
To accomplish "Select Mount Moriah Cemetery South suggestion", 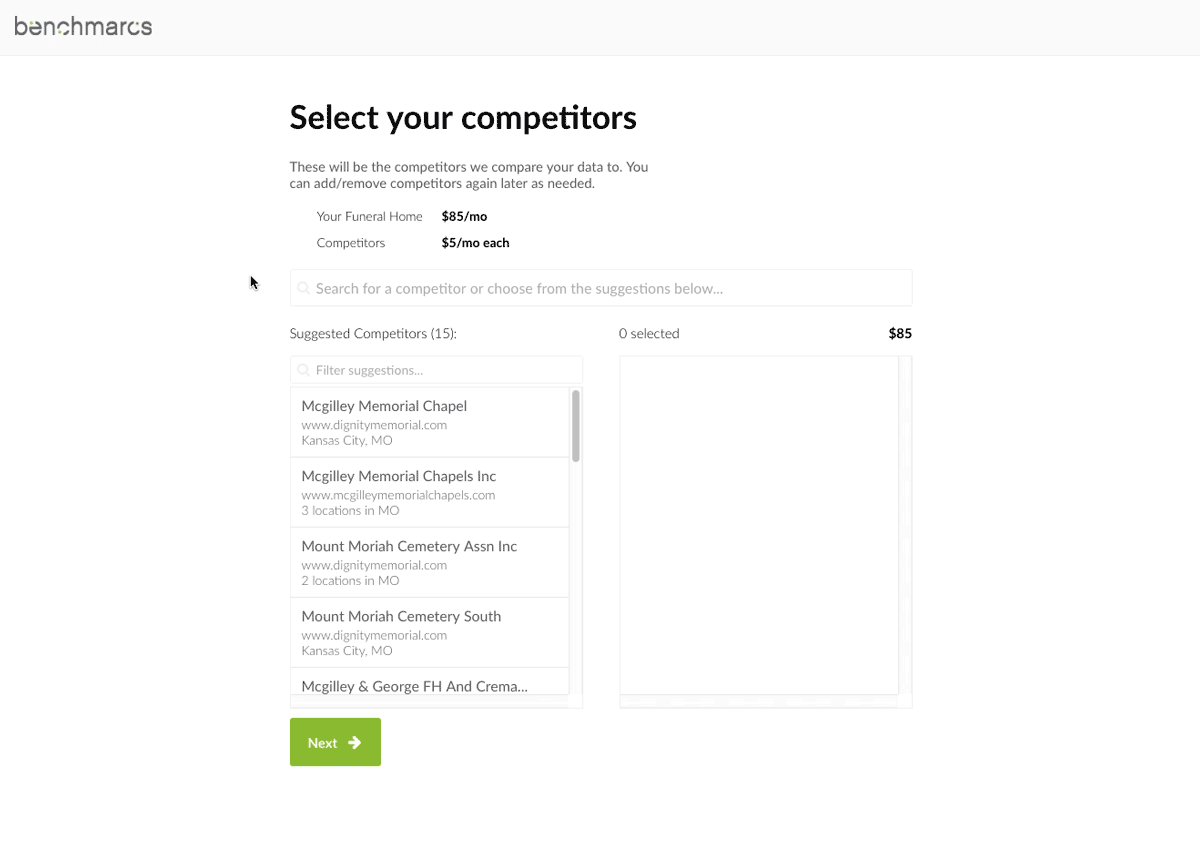I will coord(430,633).
